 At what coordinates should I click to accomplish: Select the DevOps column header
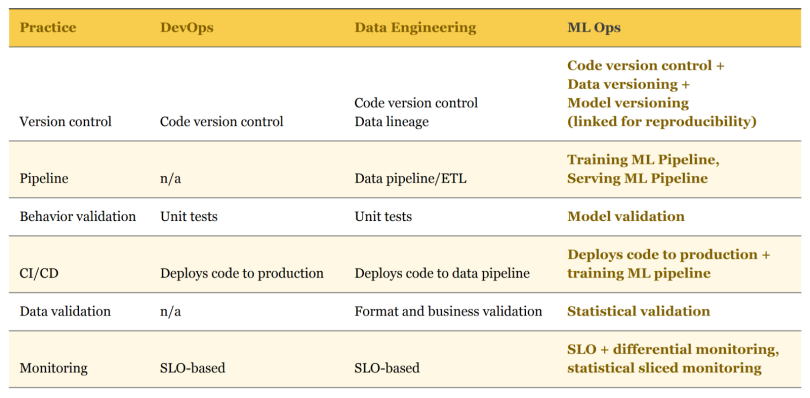(x=186, y=27)
